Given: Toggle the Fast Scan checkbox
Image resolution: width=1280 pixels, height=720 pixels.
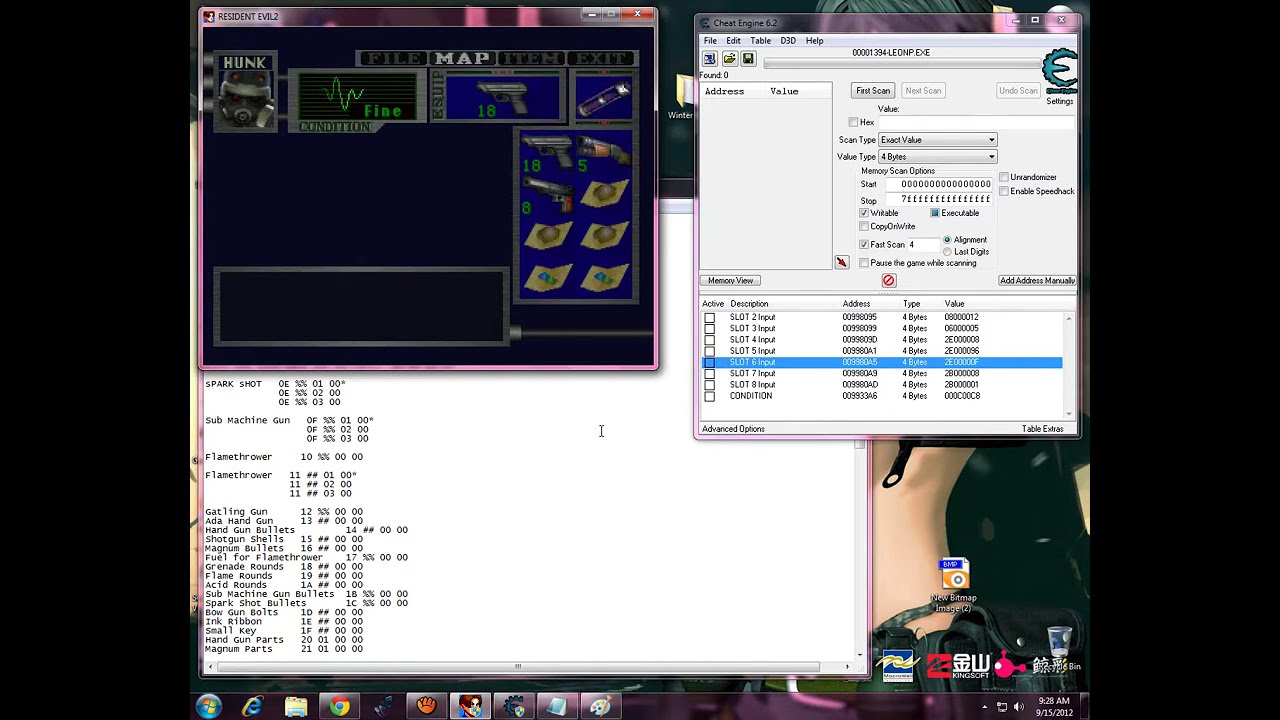Looking at the screenshot, I should click(x=864, y=244).
